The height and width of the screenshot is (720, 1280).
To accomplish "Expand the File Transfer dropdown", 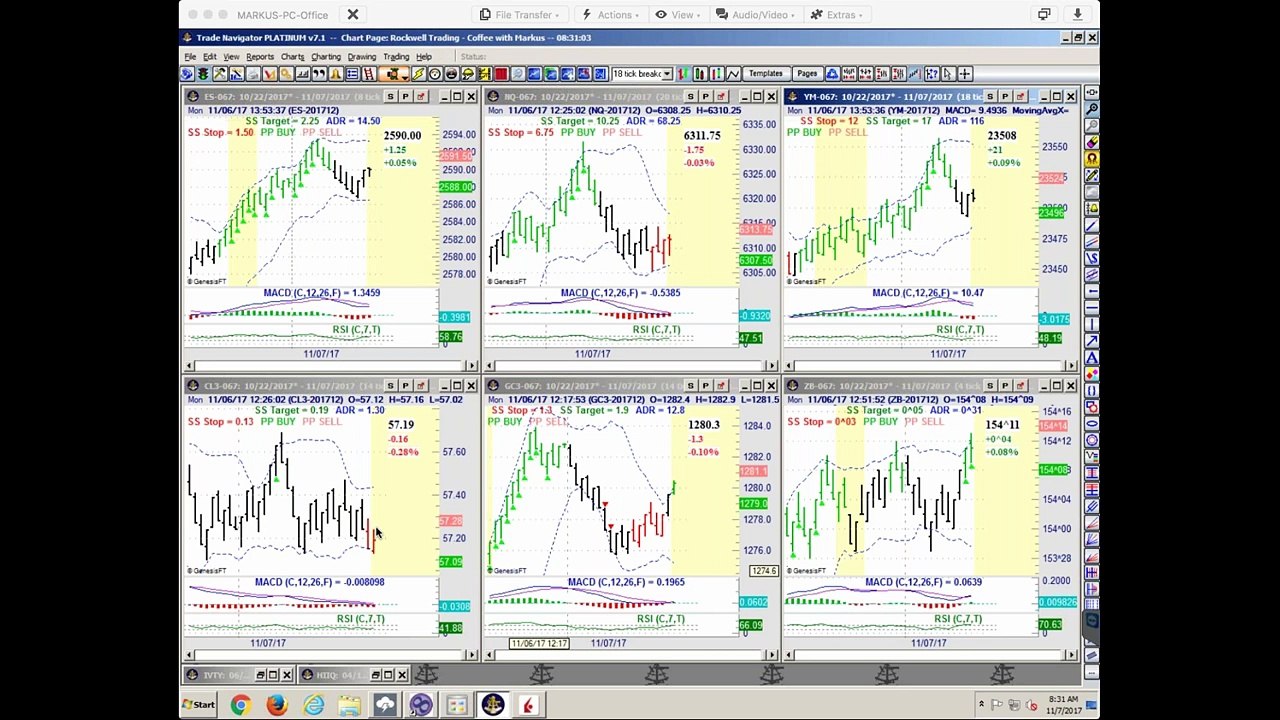I will point(520,15).
